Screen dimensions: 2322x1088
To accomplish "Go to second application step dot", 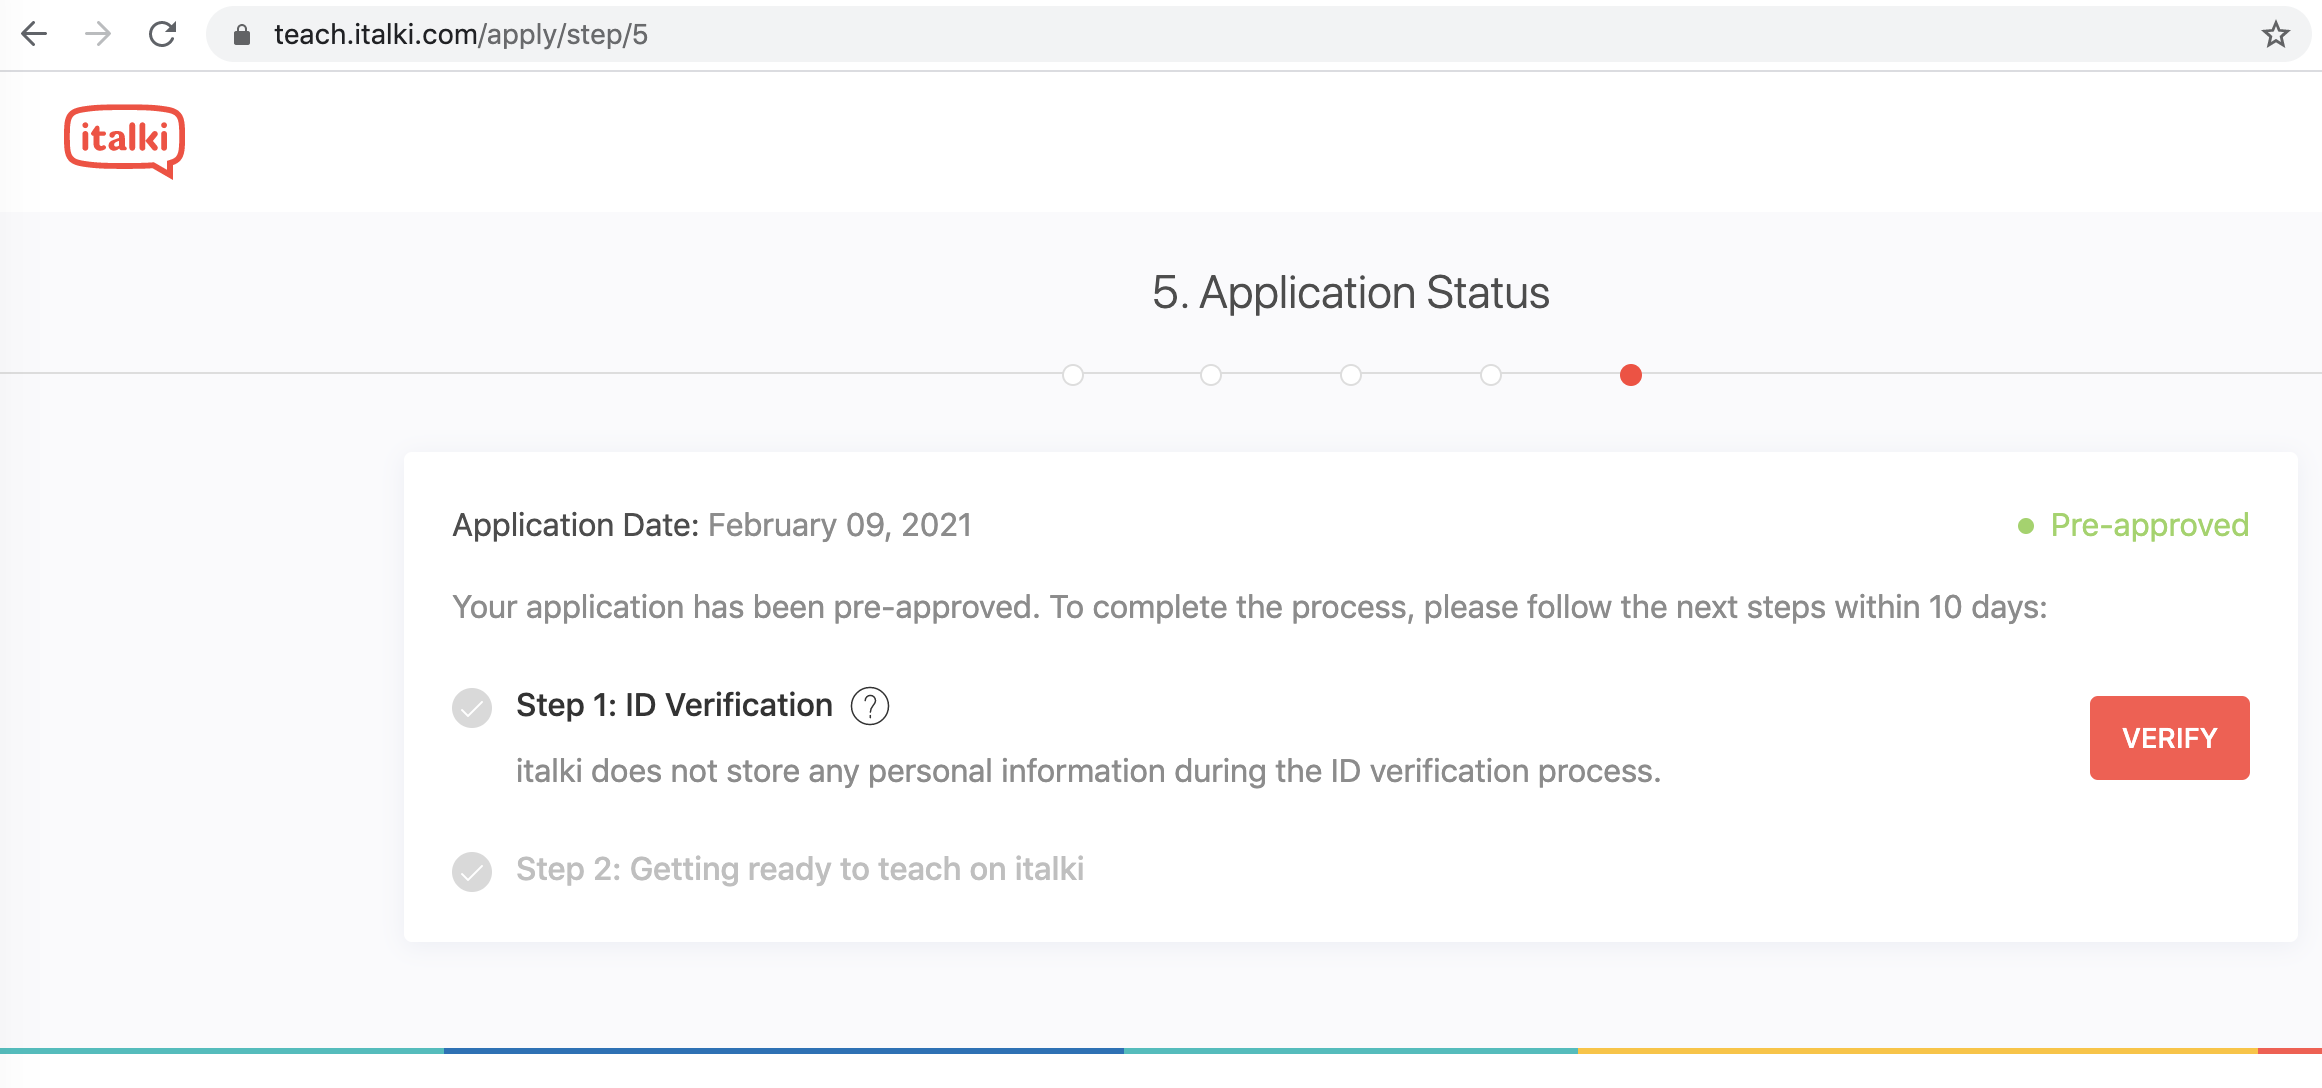I will click(1211, 375).
